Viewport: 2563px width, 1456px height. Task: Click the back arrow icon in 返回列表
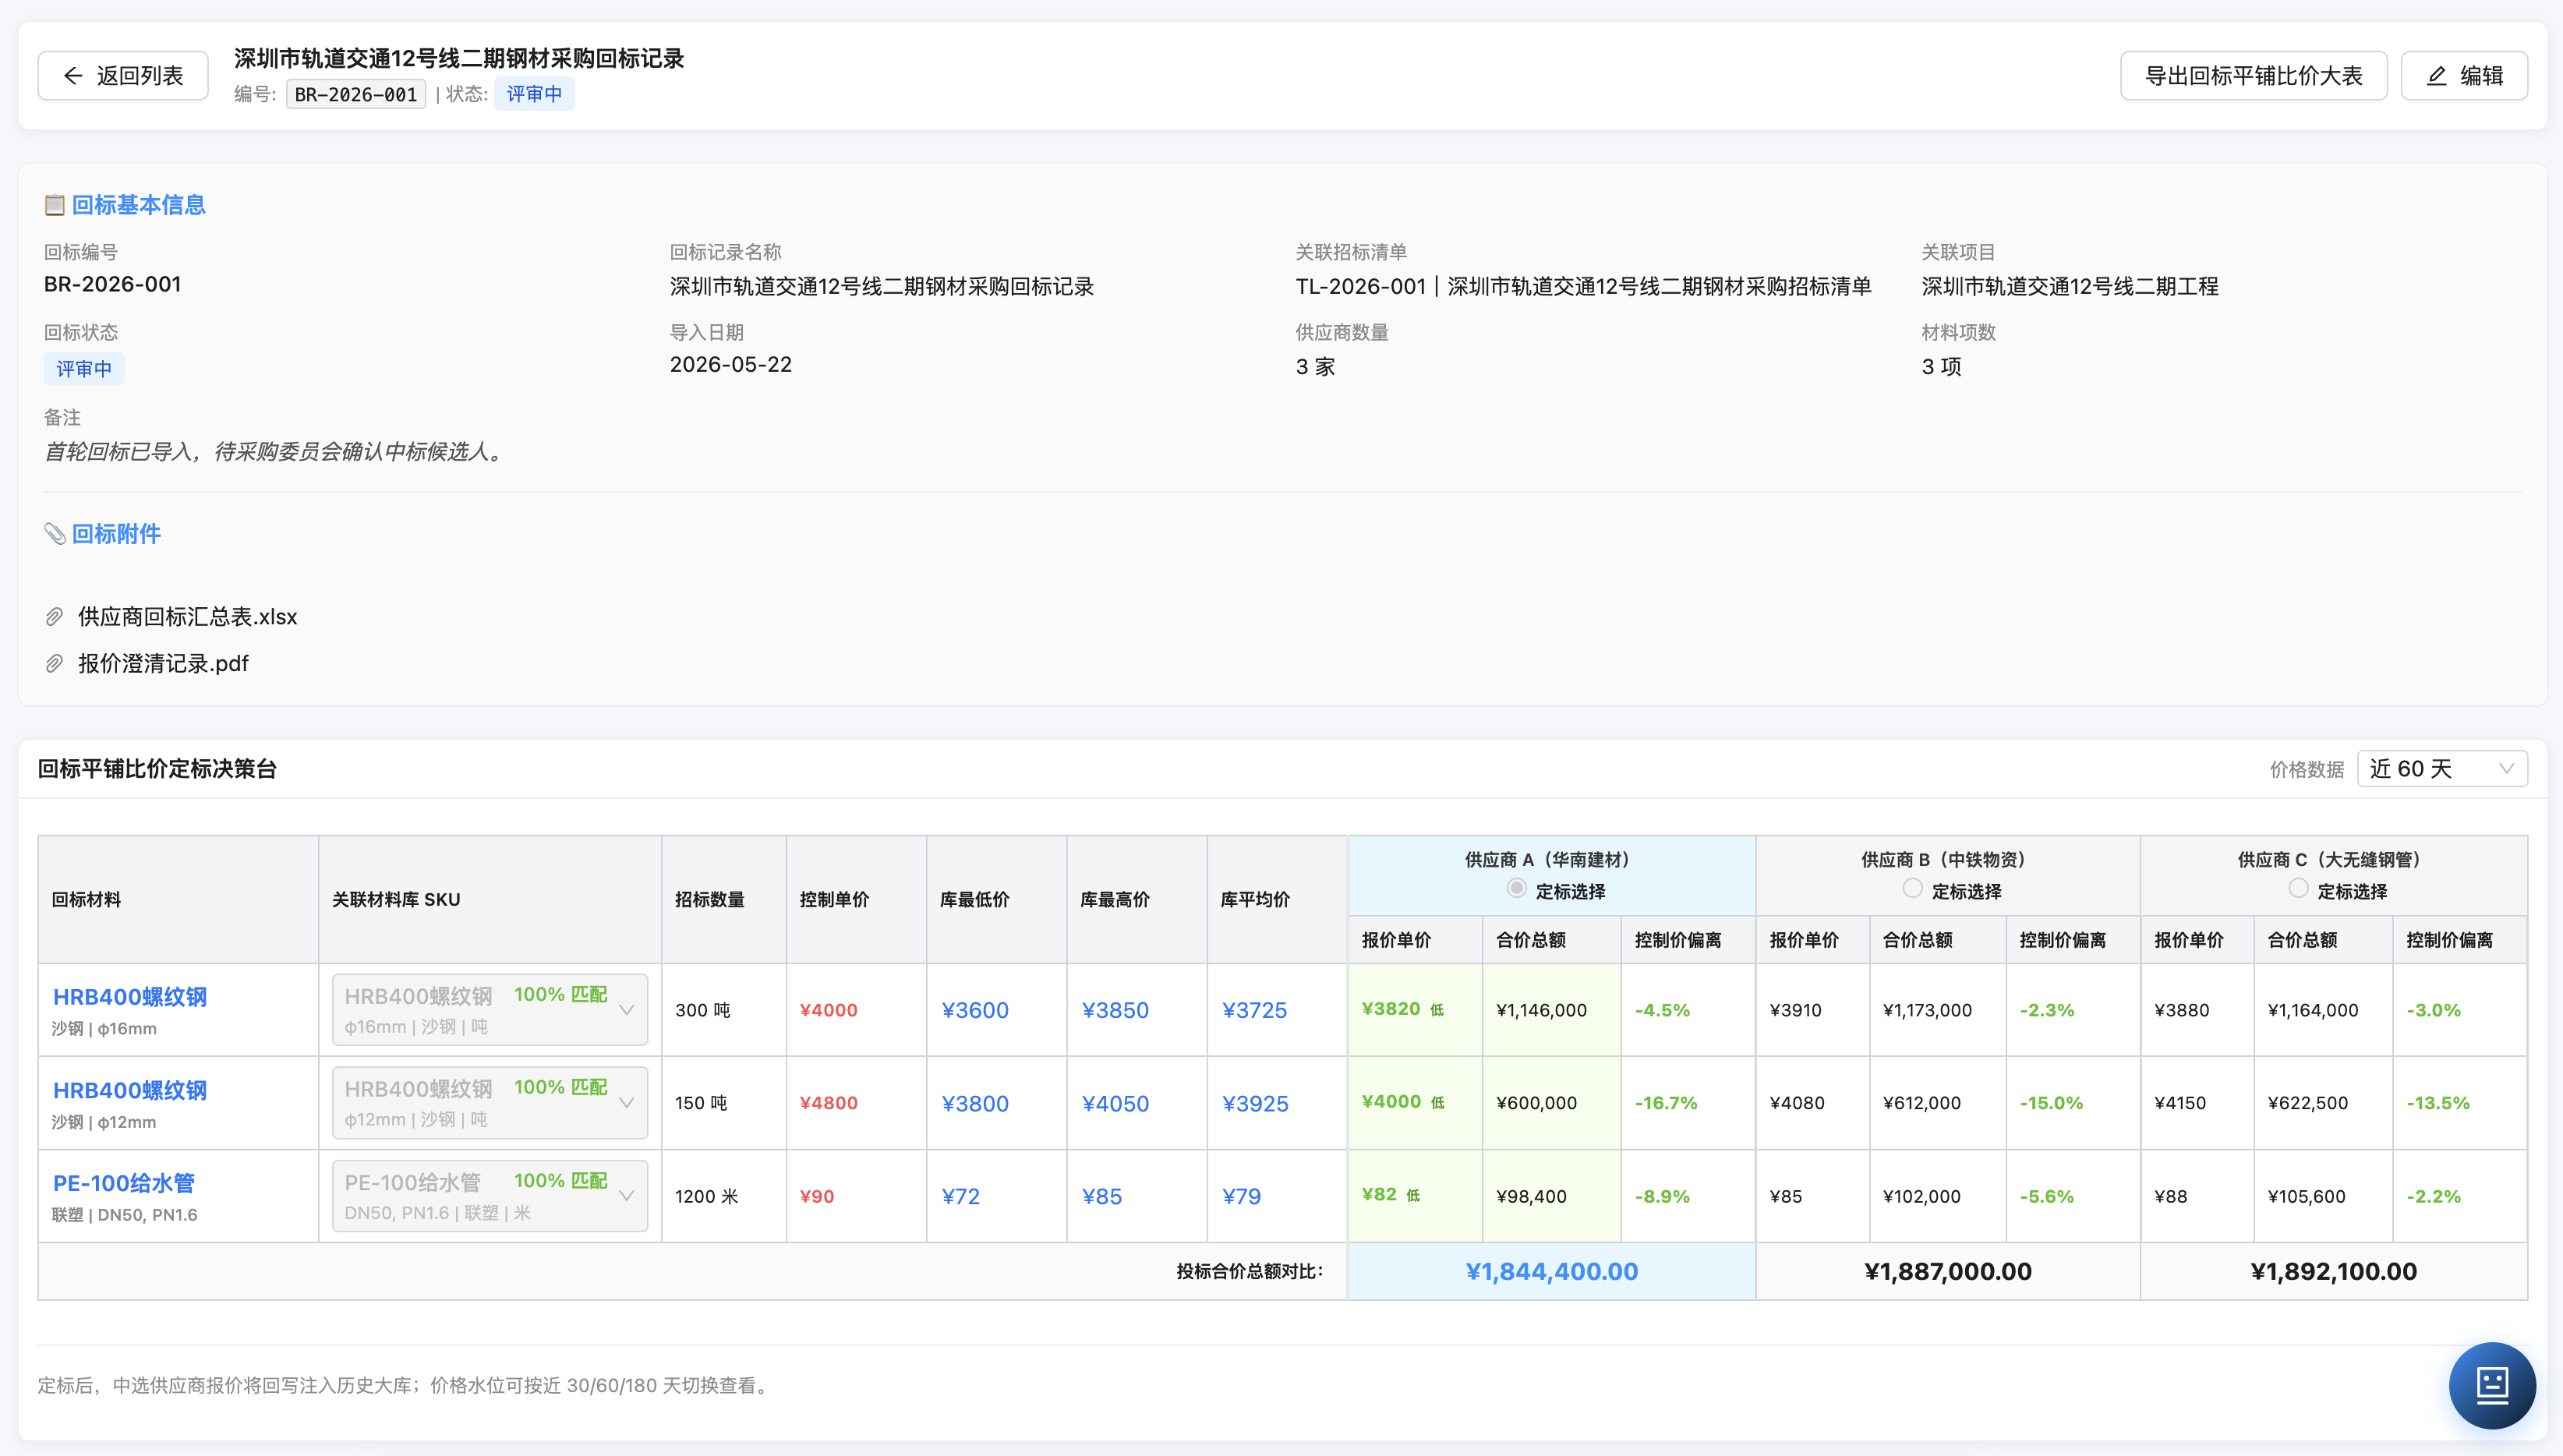click(x=73, y=76)
